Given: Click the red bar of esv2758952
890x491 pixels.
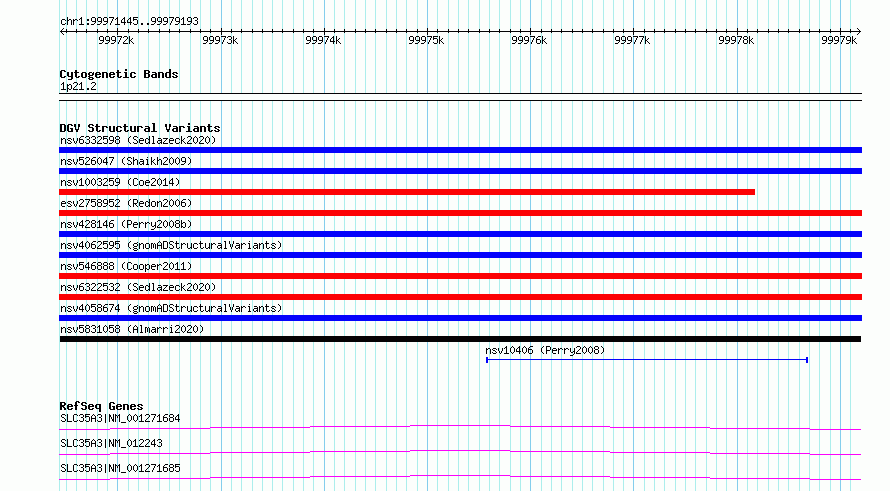Looking at the screenshot, I should [x=460, y=213].
